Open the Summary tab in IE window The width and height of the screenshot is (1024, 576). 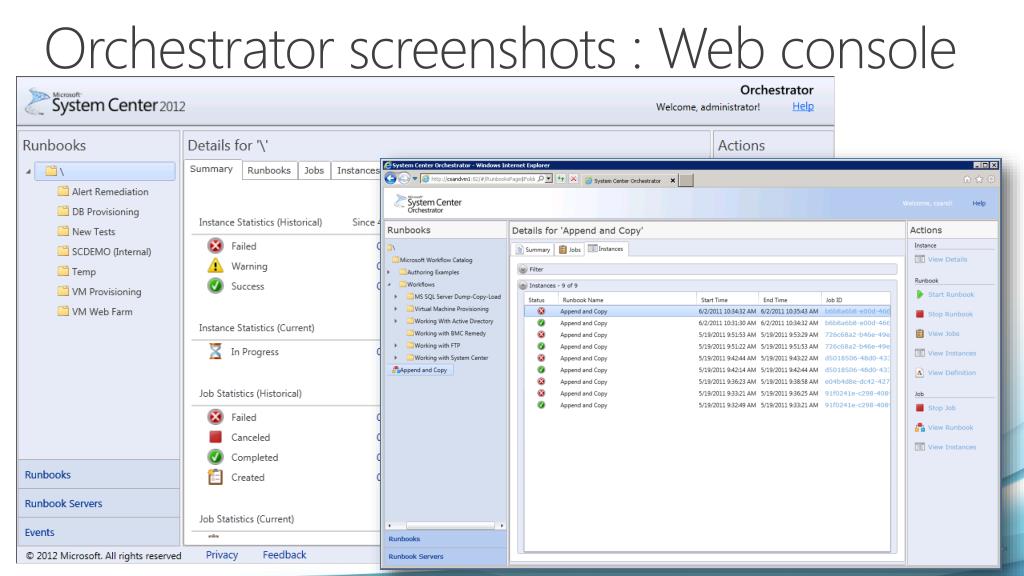click(x=534, y=249)
